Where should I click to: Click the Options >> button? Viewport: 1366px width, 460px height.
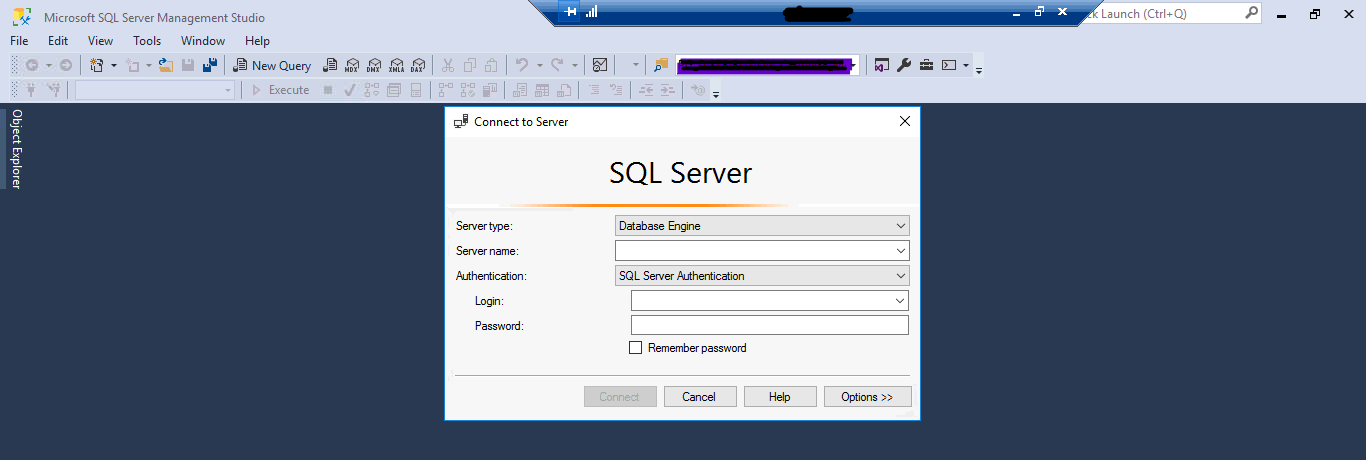click(x=867, y=397)
